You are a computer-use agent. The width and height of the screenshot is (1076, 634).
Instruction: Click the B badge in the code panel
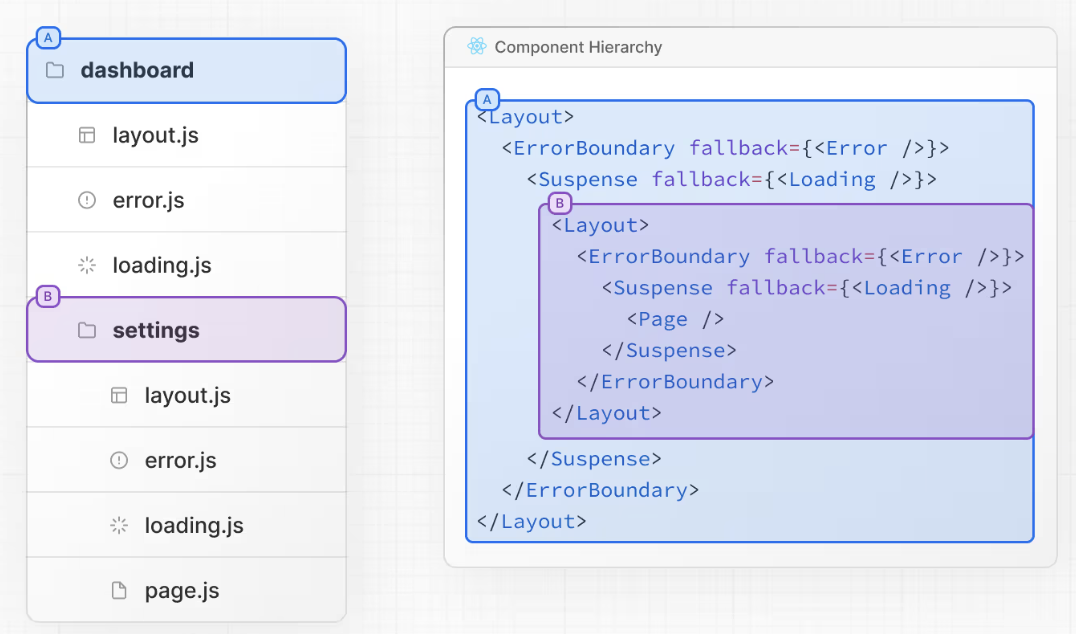560,204
